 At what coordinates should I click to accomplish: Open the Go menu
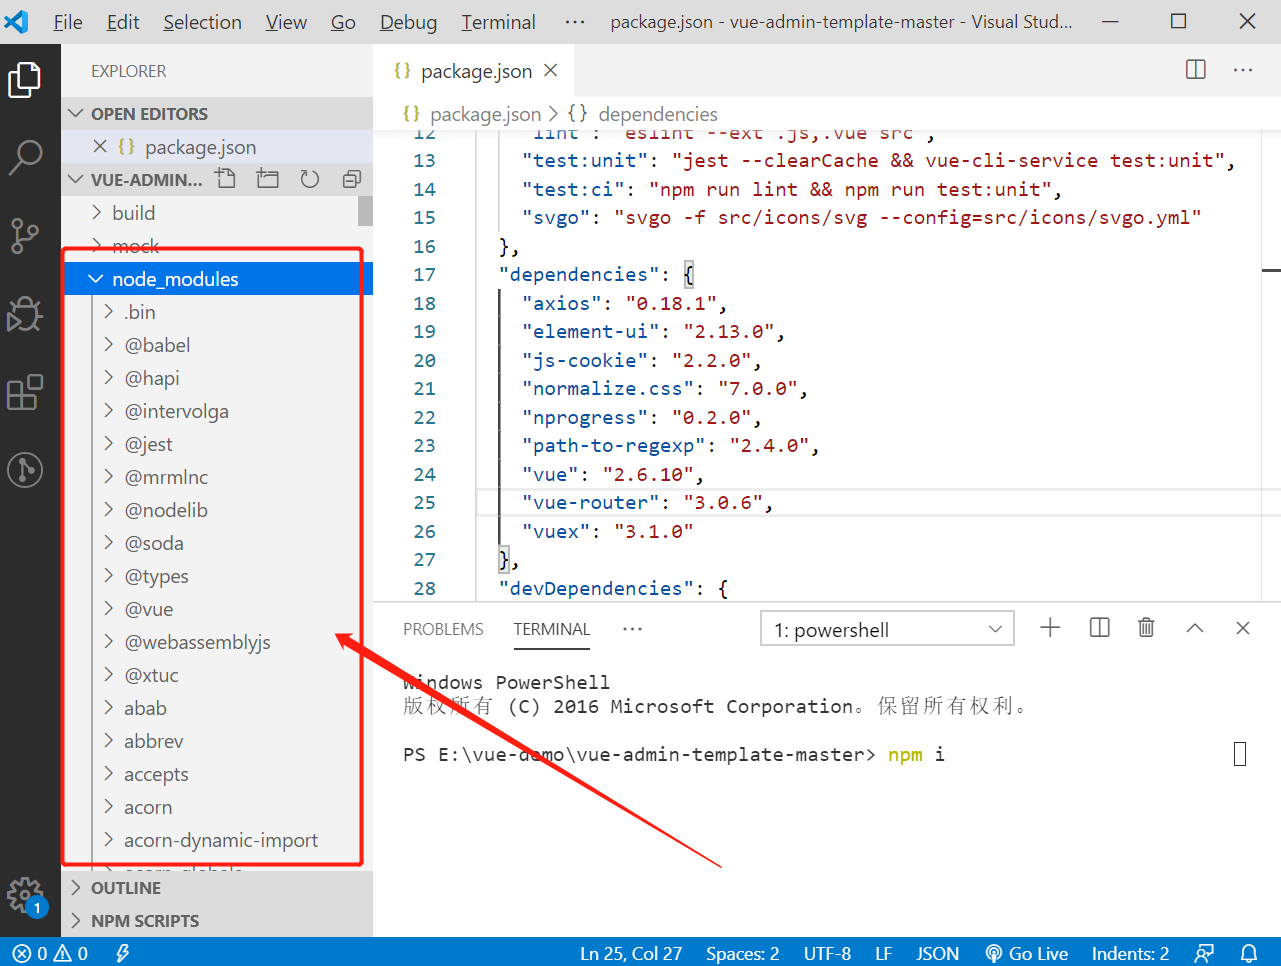[x=343, y=22]
